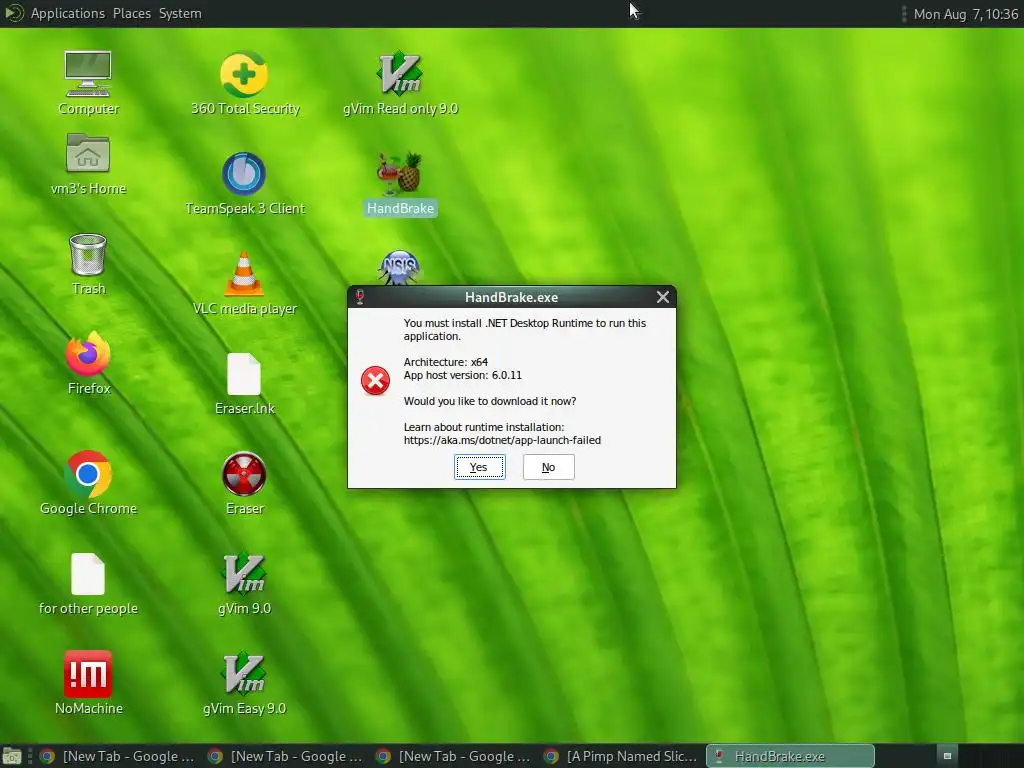Select the TeamSpeak 3 Client icon
This screenshot has width=1024, height=768.
tap(244, 174)
